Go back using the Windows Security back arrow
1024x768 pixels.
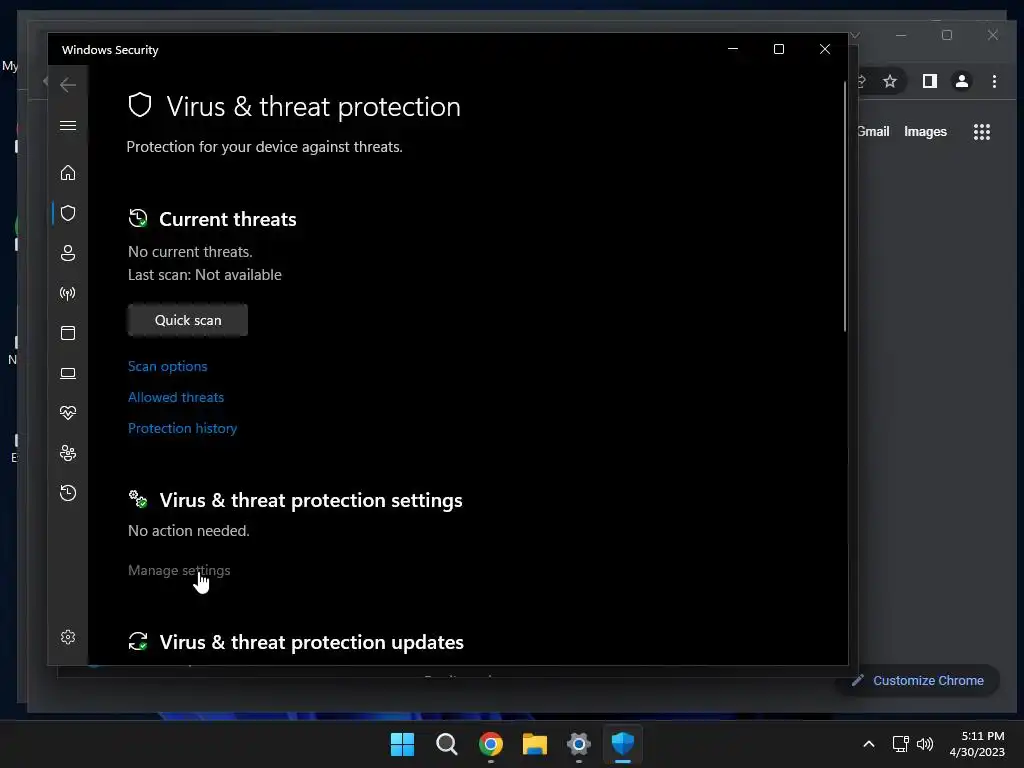tap(68, 85)
